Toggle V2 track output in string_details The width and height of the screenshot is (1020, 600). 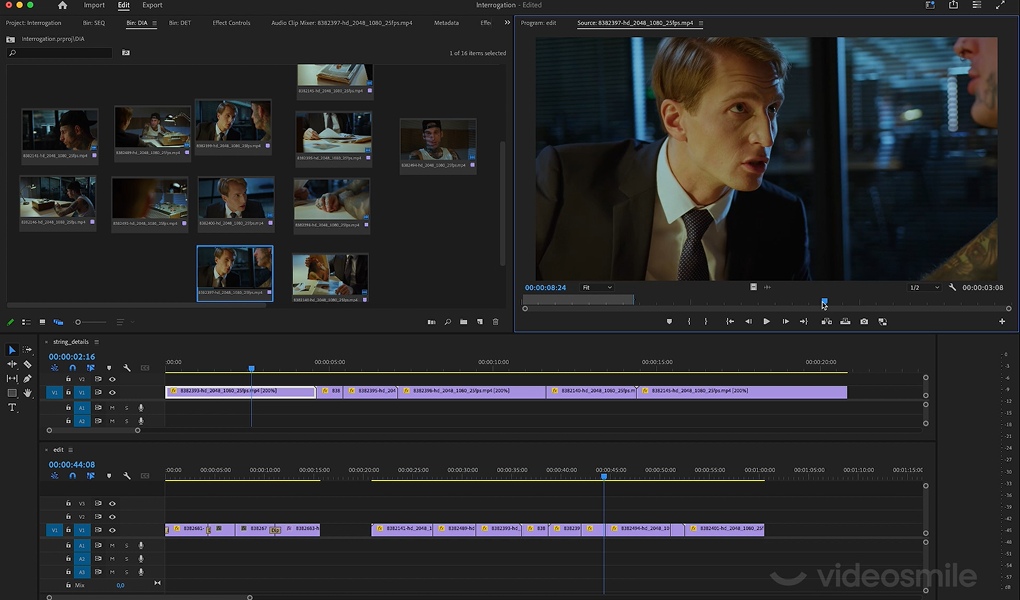(112, 379)
